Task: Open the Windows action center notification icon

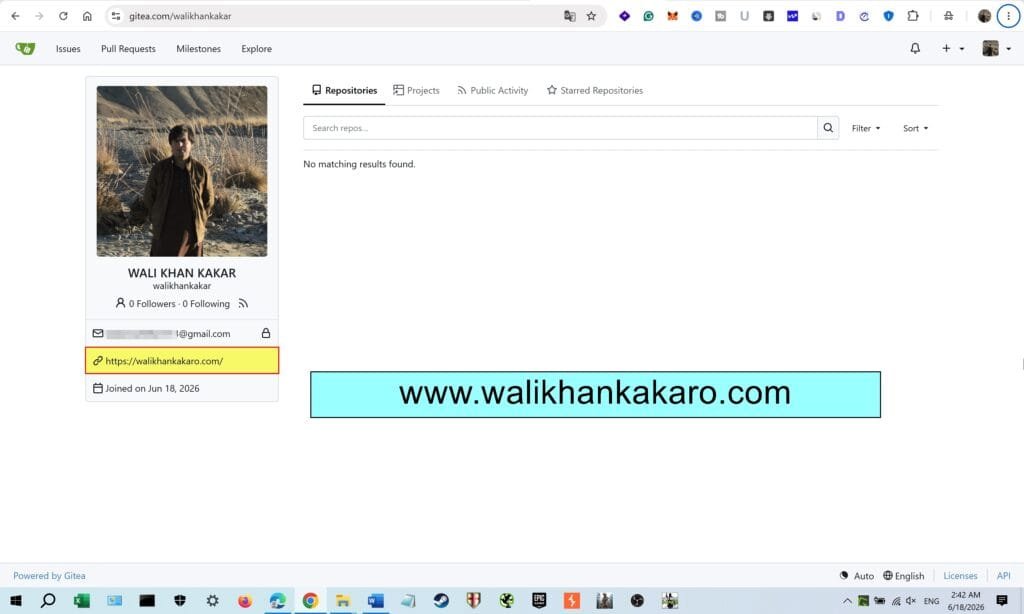Action: point(1002,600)
